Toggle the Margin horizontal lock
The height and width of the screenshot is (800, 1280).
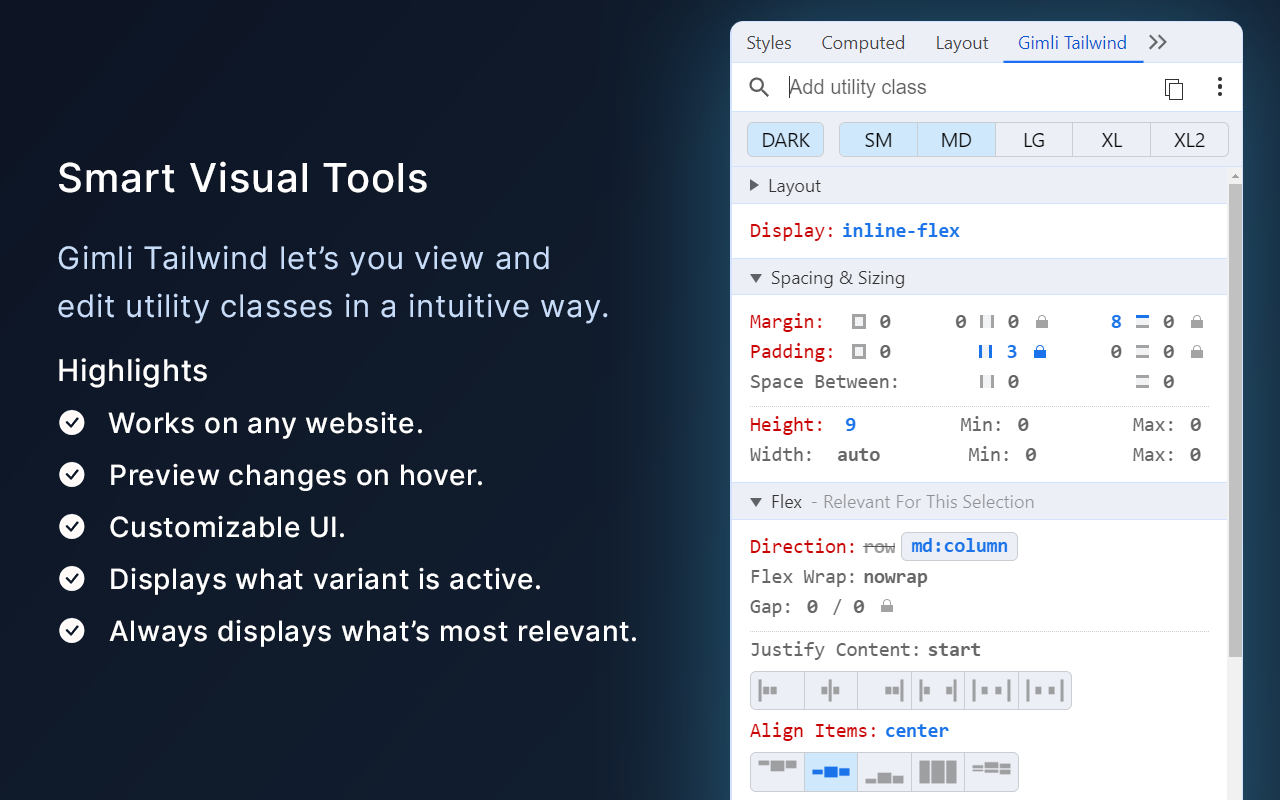(x=1042, y=322)
